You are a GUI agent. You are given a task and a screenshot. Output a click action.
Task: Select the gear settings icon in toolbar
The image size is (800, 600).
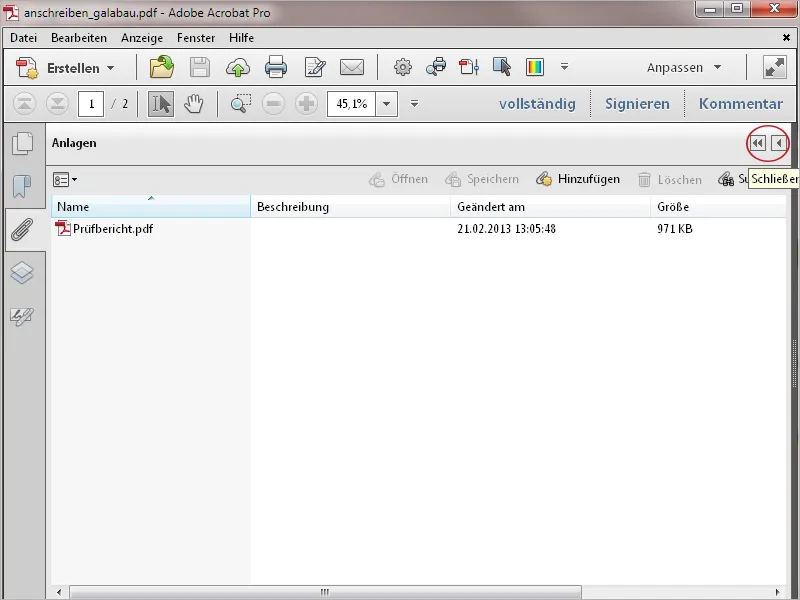point(402,68)
